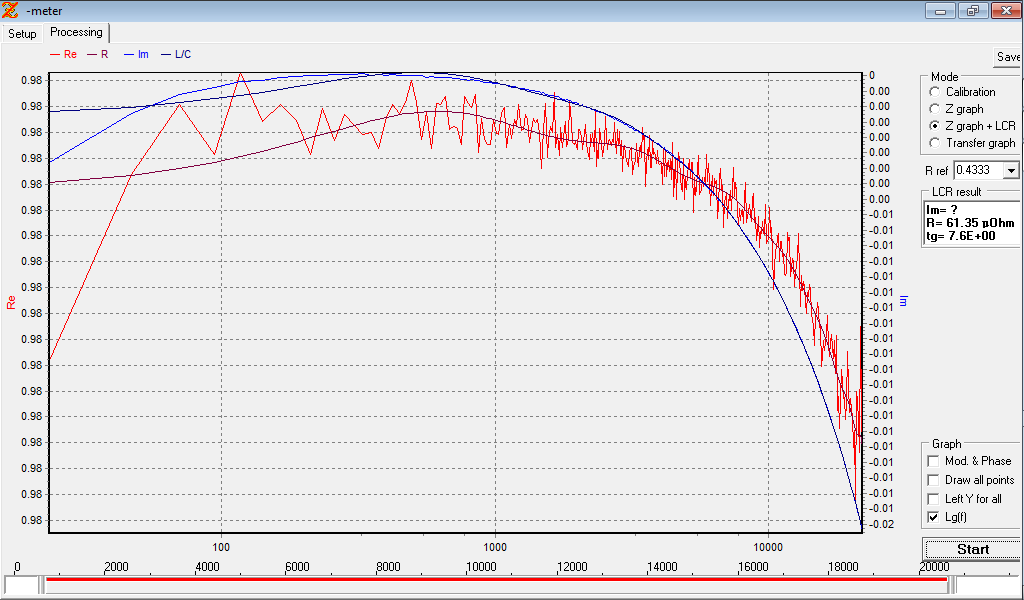Toggle the Lg(f) checkbox
The image size is (1024, 600).
[x=933, y=517]
